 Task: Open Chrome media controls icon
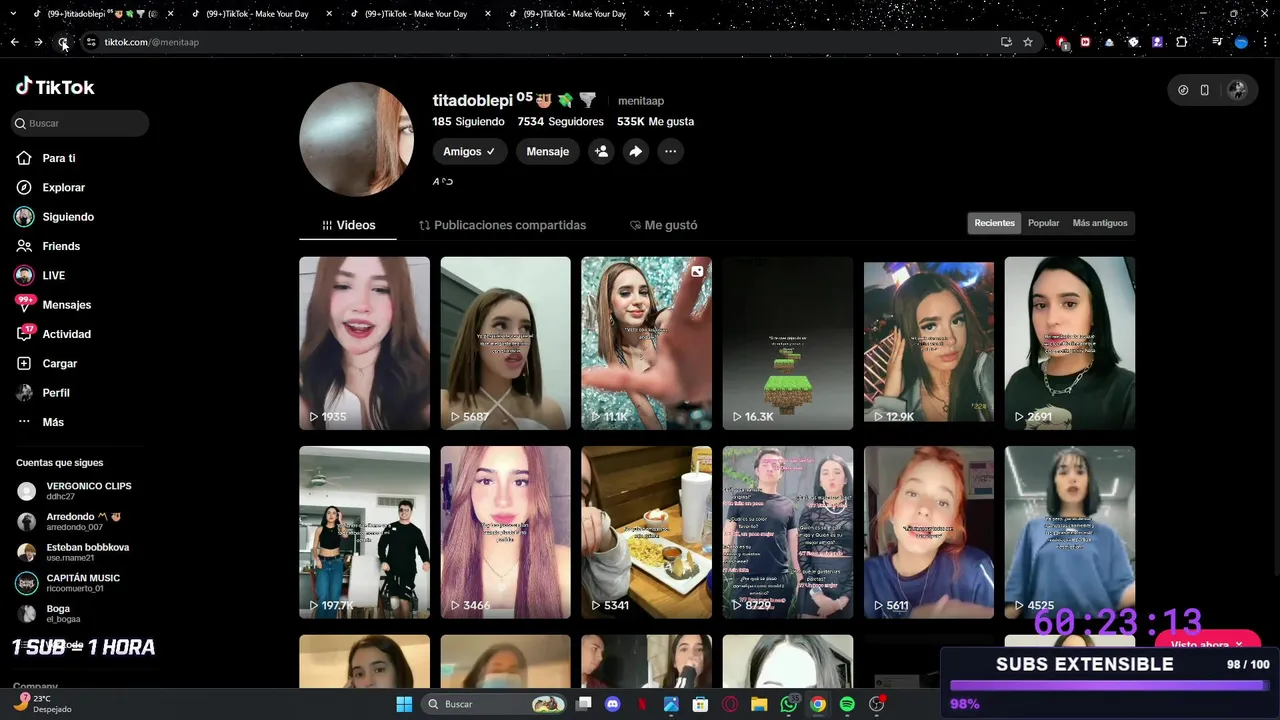pyautogui.click(x=1216, y=42)
